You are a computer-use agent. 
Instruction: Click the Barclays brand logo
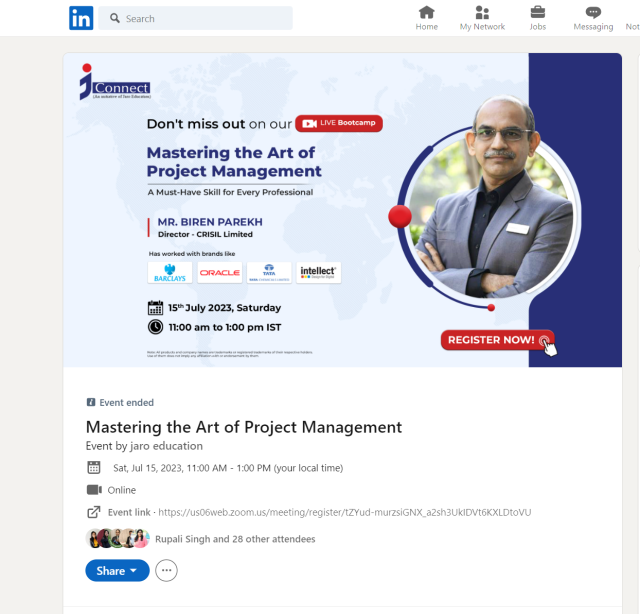pos(170,273)
